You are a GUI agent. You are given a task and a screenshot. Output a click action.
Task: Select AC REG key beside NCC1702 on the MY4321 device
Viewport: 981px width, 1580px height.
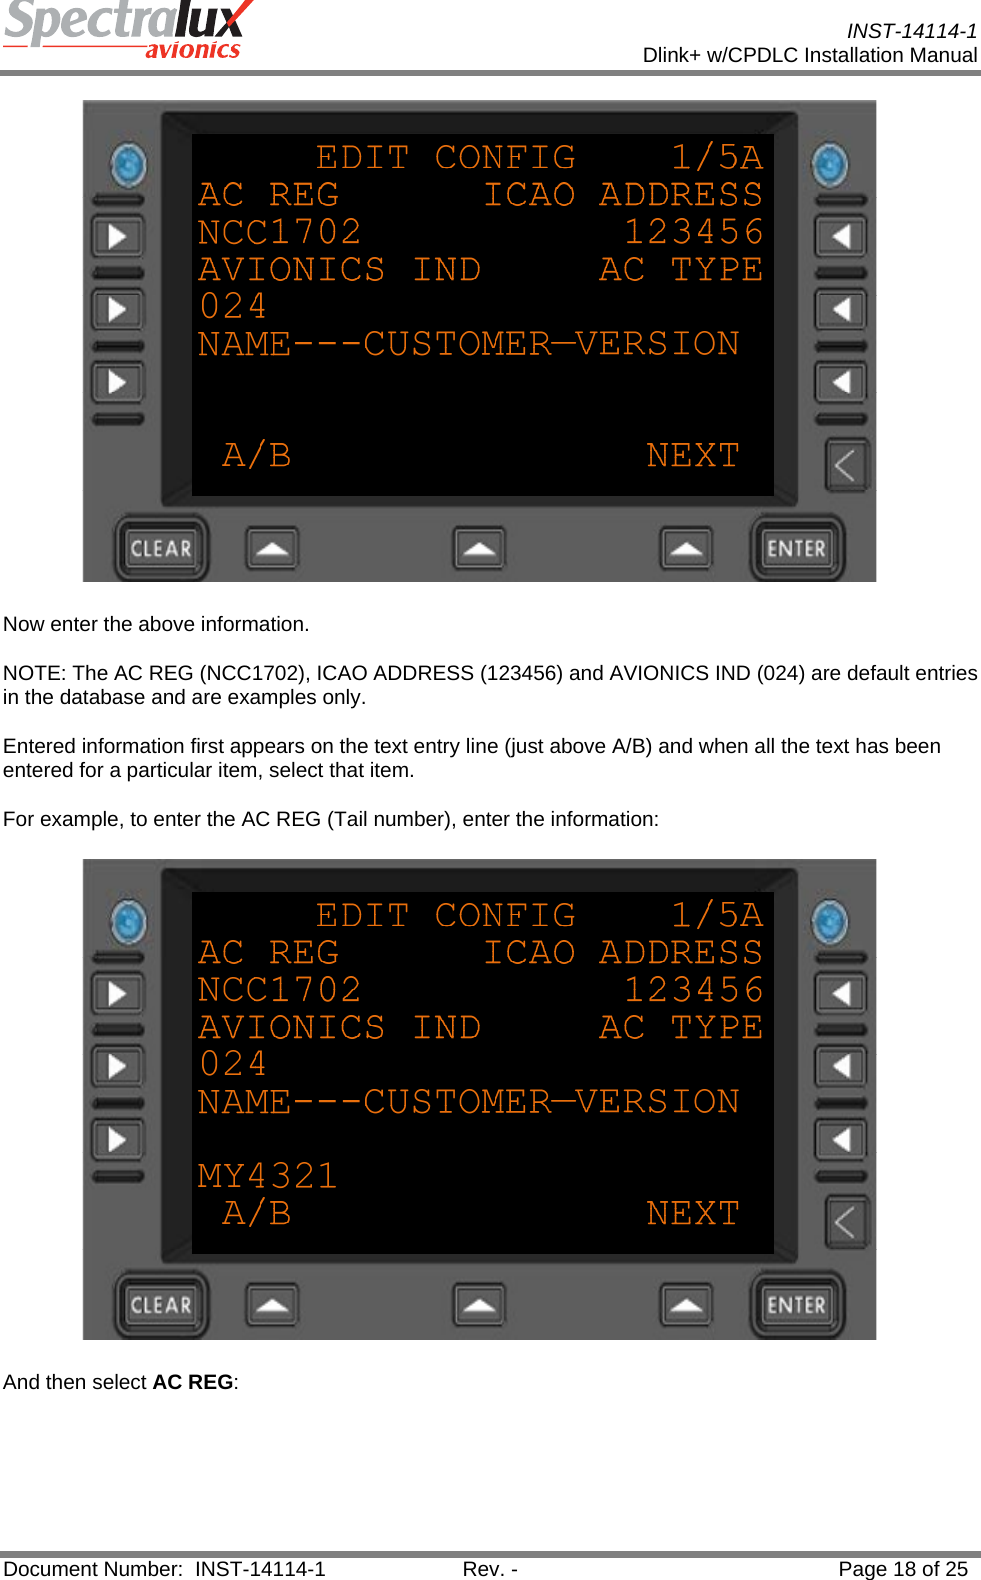pos(118,994)
